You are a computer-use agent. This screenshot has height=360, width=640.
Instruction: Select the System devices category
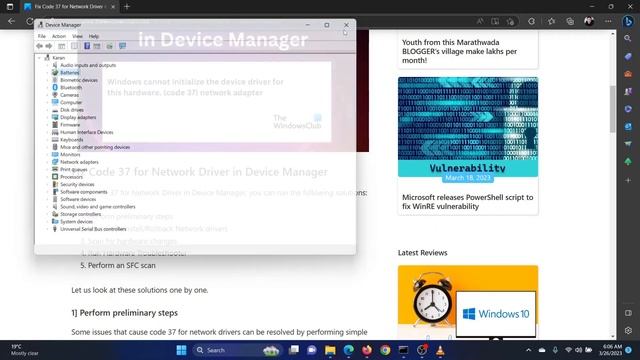coord(76,222)
